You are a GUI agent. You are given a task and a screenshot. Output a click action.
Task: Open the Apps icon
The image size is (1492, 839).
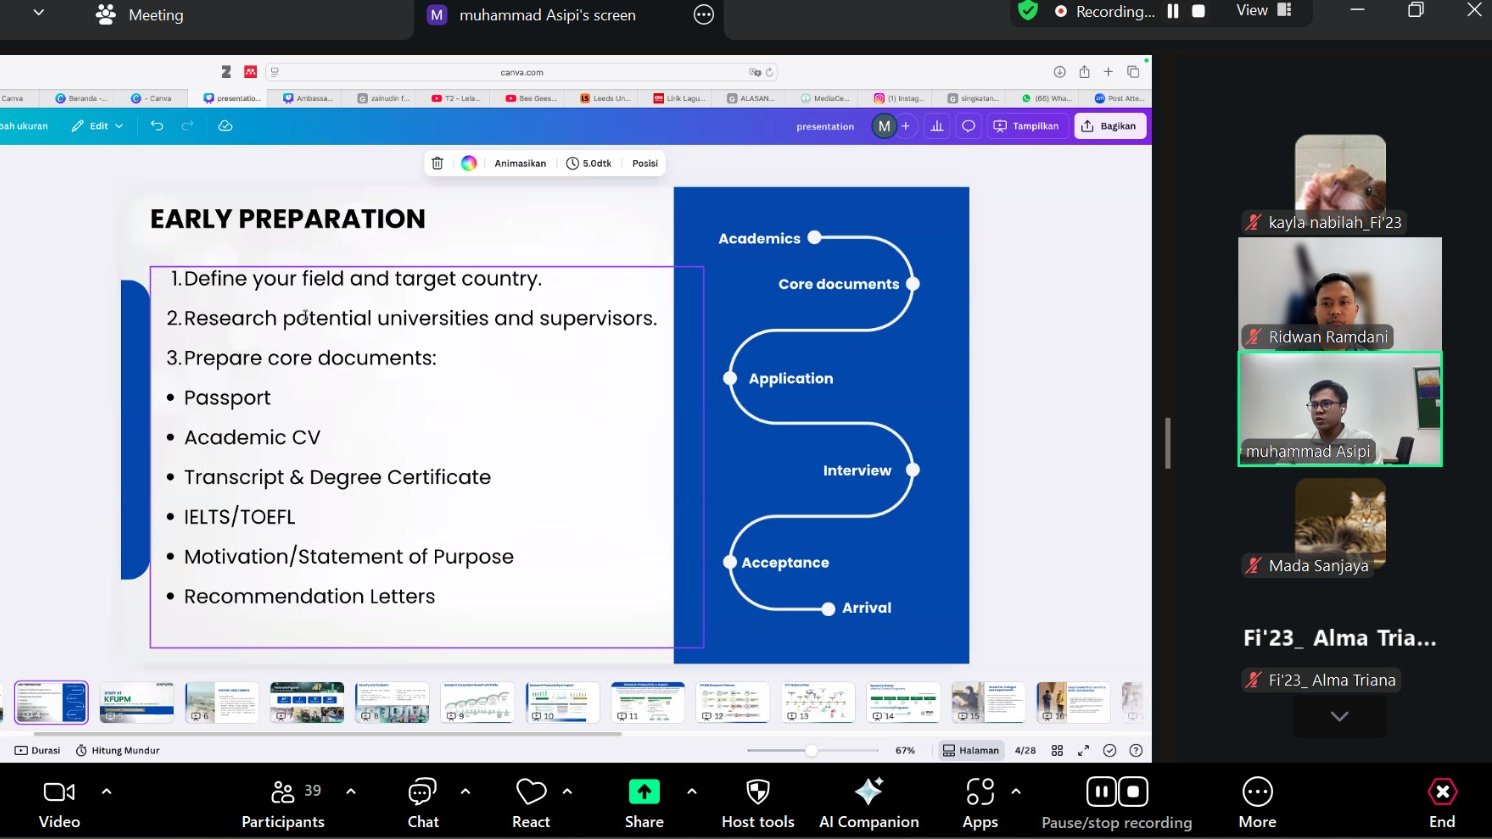pyautogui.click(x=980, y=803)
